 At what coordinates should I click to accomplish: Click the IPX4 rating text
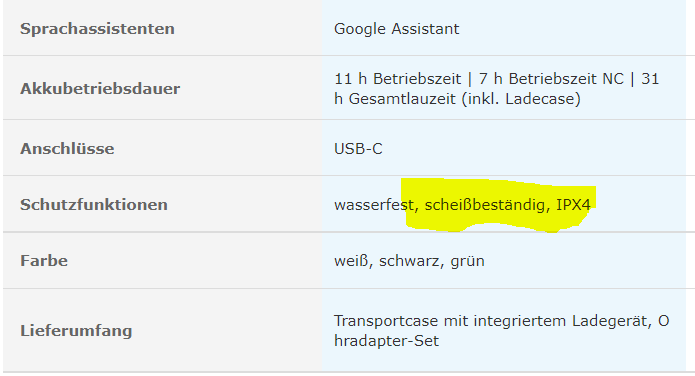(x=573, y=205)
